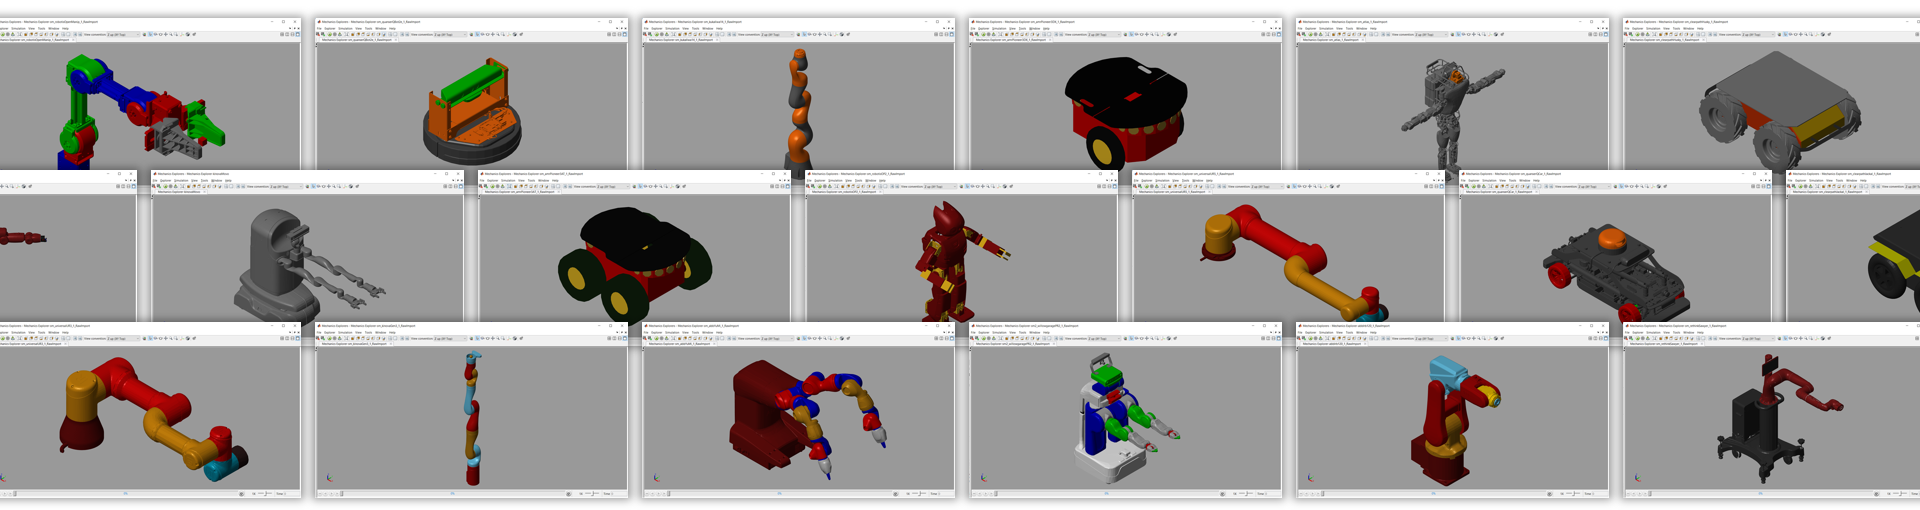Expand View convention dropdown in two-wheel red robot window
The height and width of the screenshot is (510, 1920).
tap(1104, 34)
